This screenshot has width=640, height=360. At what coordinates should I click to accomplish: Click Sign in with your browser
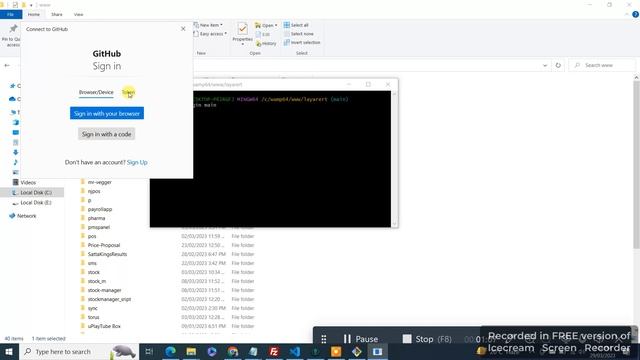tap(107, 113)
